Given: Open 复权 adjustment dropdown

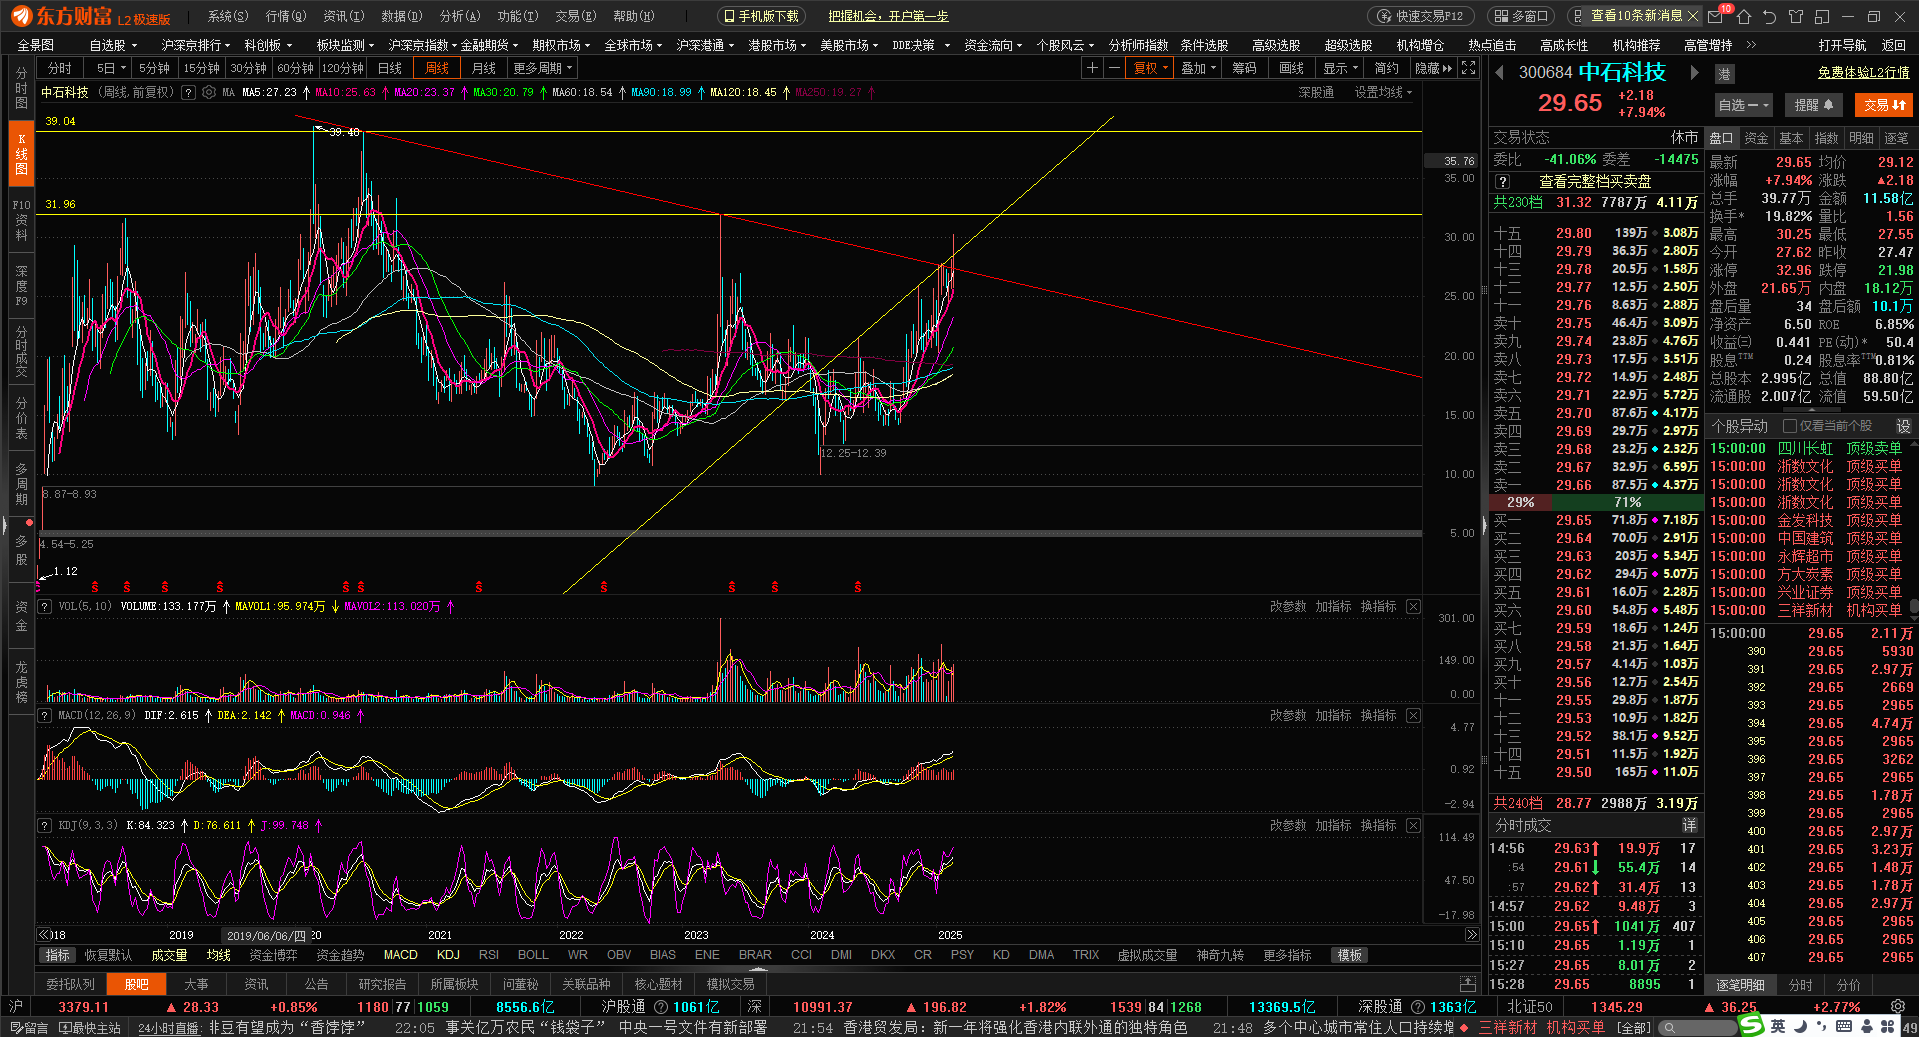Looking at the screenshot, I should (1150, 68).
